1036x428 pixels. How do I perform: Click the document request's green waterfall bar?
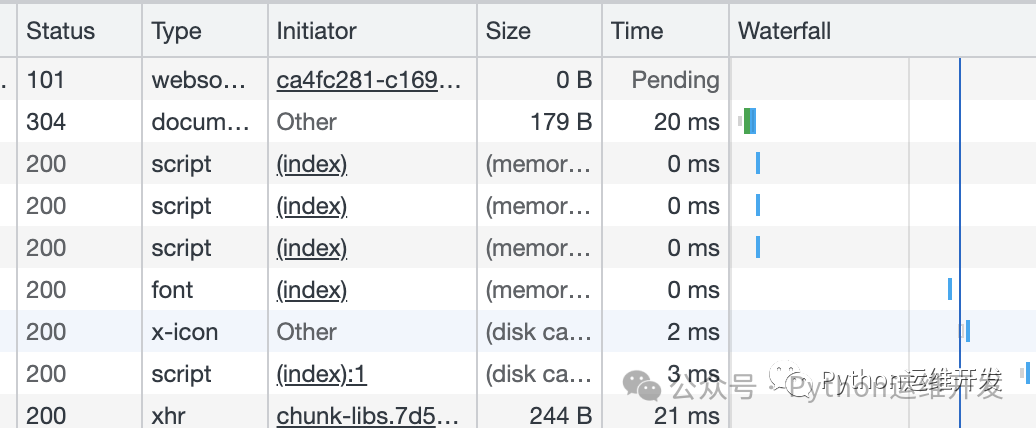(x=749, y=122)
